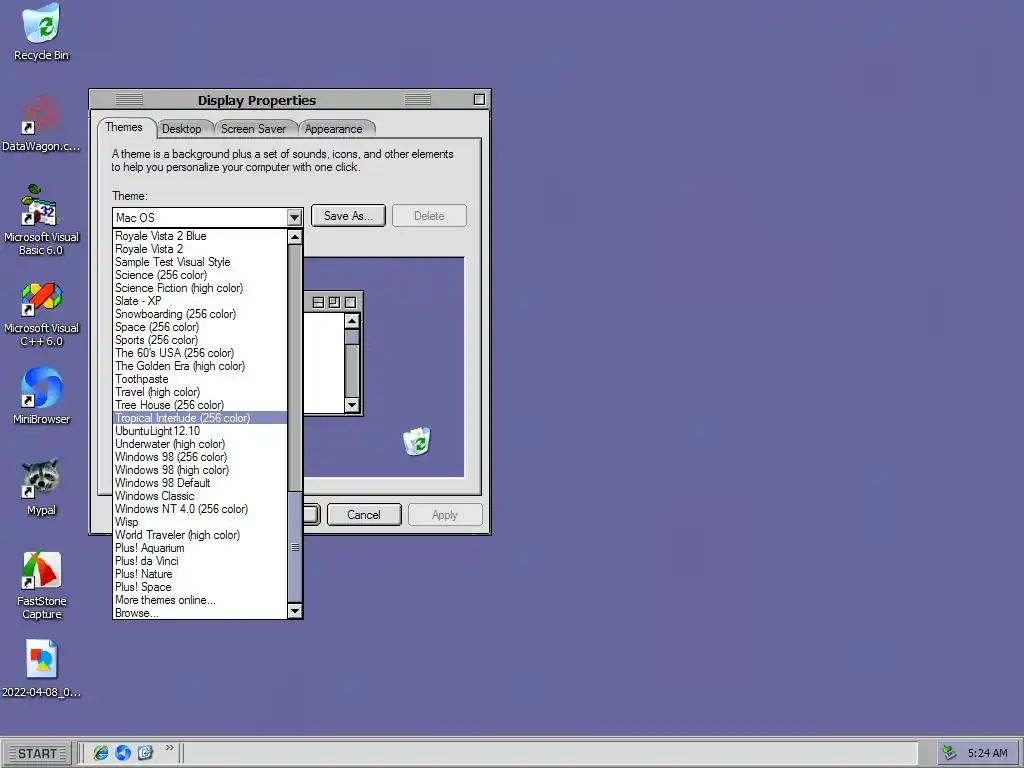Click the Delete button
Viewport: 1024px width, 768px height.
point(429,216)
